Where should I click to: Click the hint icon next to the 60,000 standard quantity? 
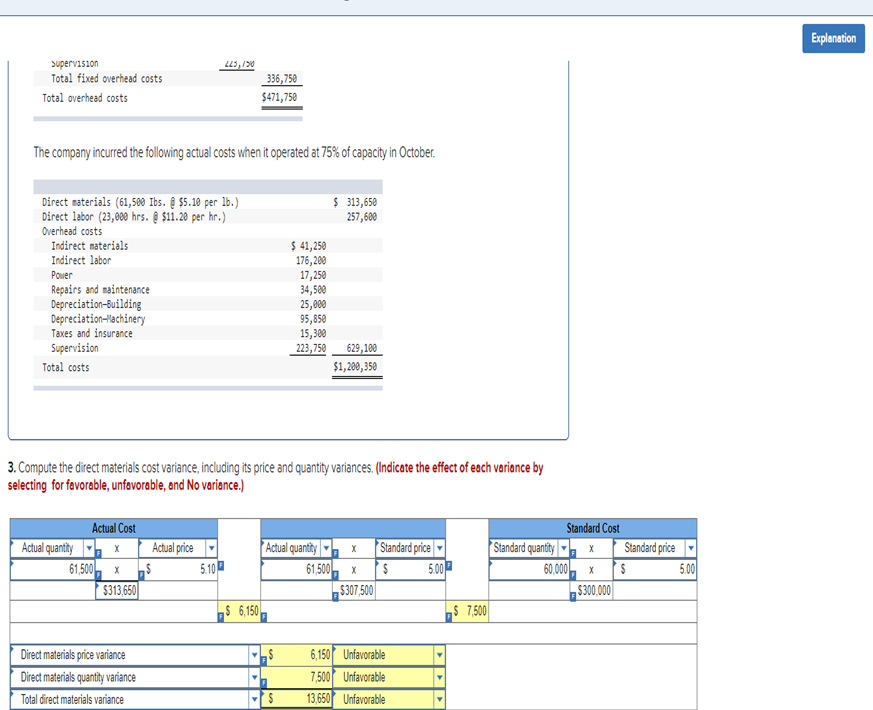(x=573, y=574)
